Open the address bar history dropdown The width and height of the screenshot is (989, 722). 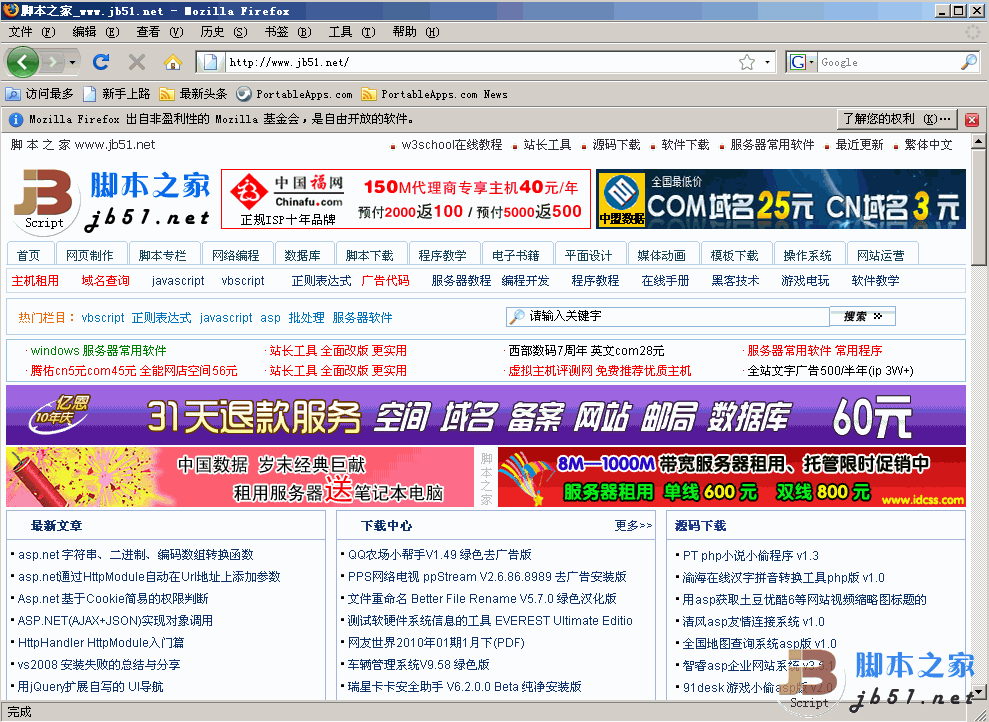[x=768, y=62]
